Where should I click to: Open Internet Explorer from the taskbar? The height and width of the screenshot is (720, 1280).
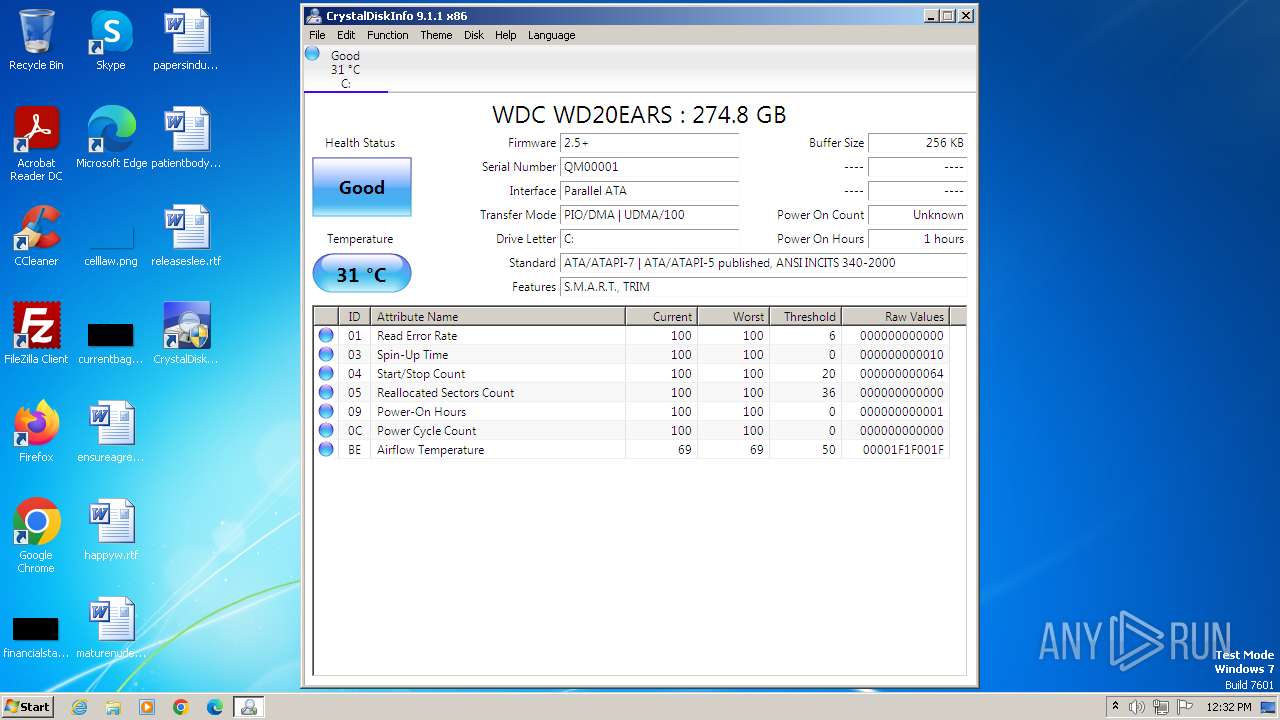point(79,707)
